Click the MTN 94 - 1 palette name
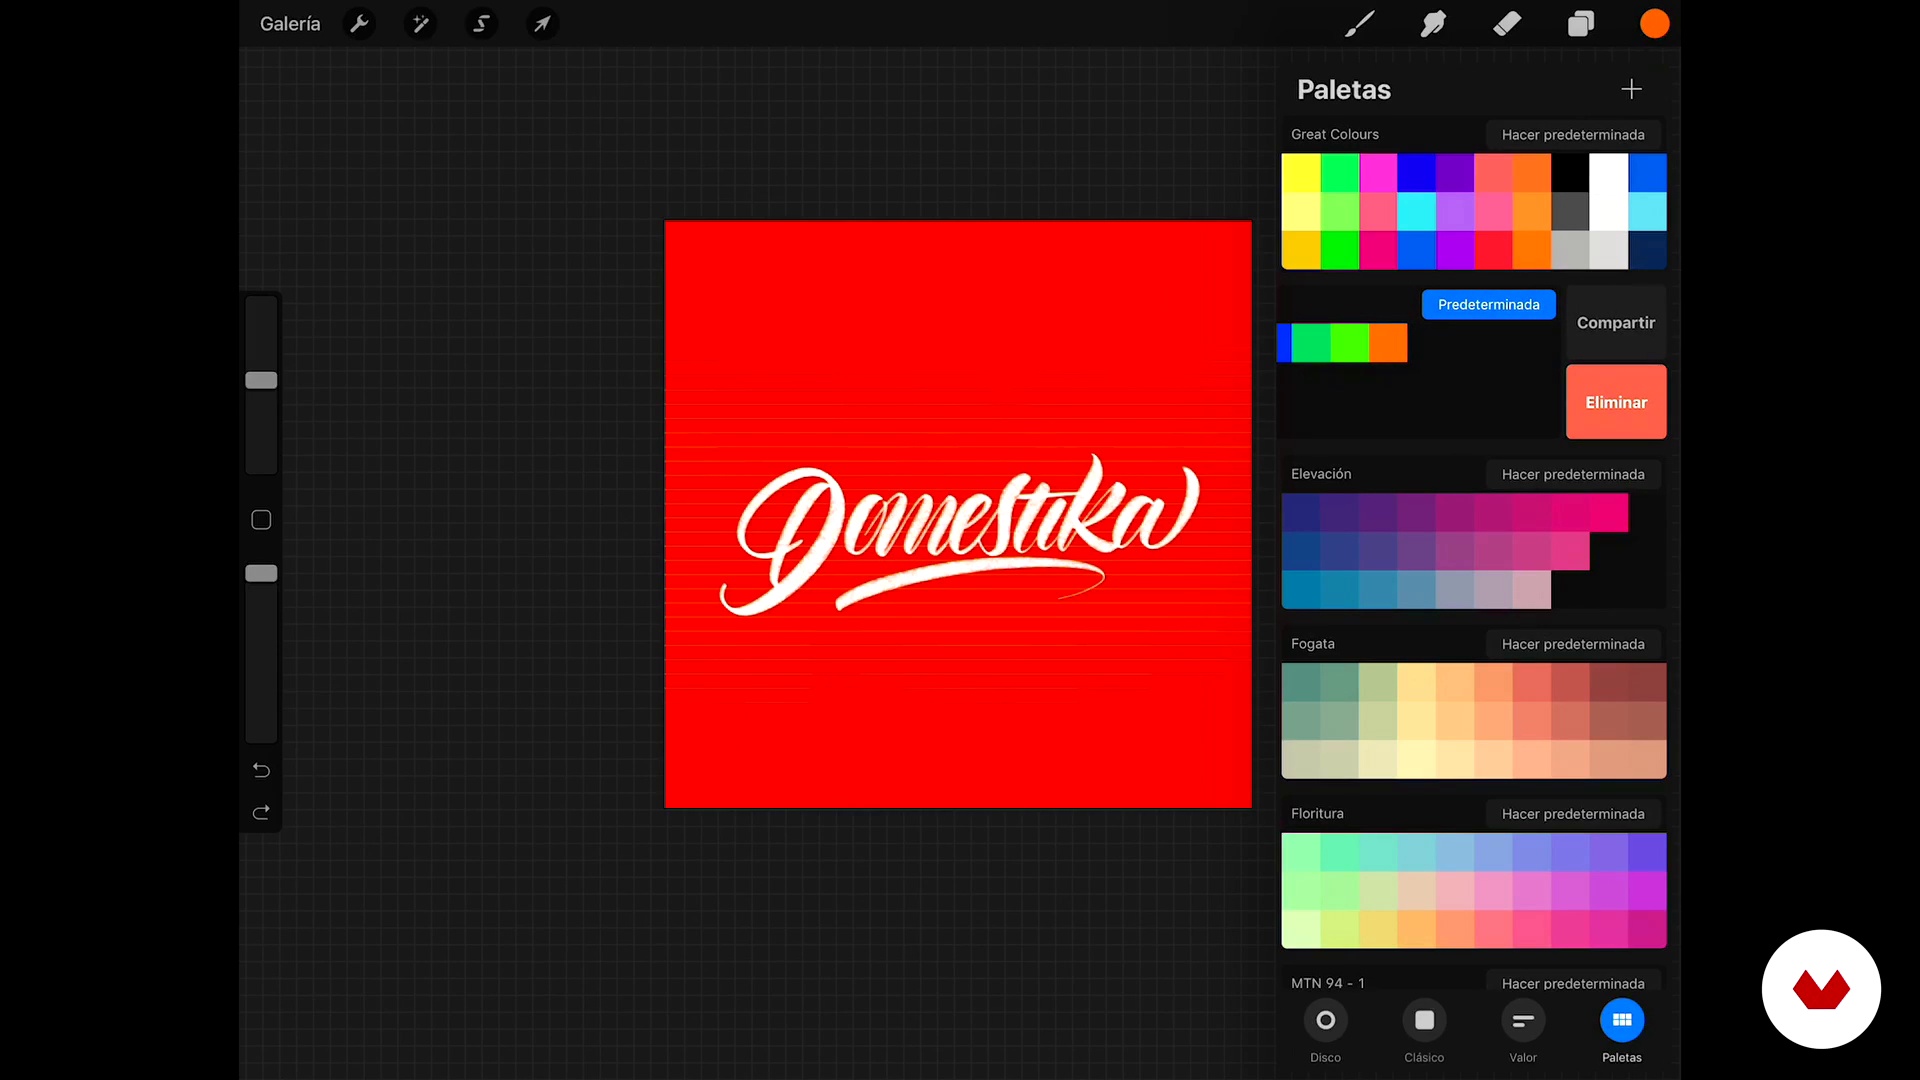This screenshot has width=1920, height=1080. 1327,983
